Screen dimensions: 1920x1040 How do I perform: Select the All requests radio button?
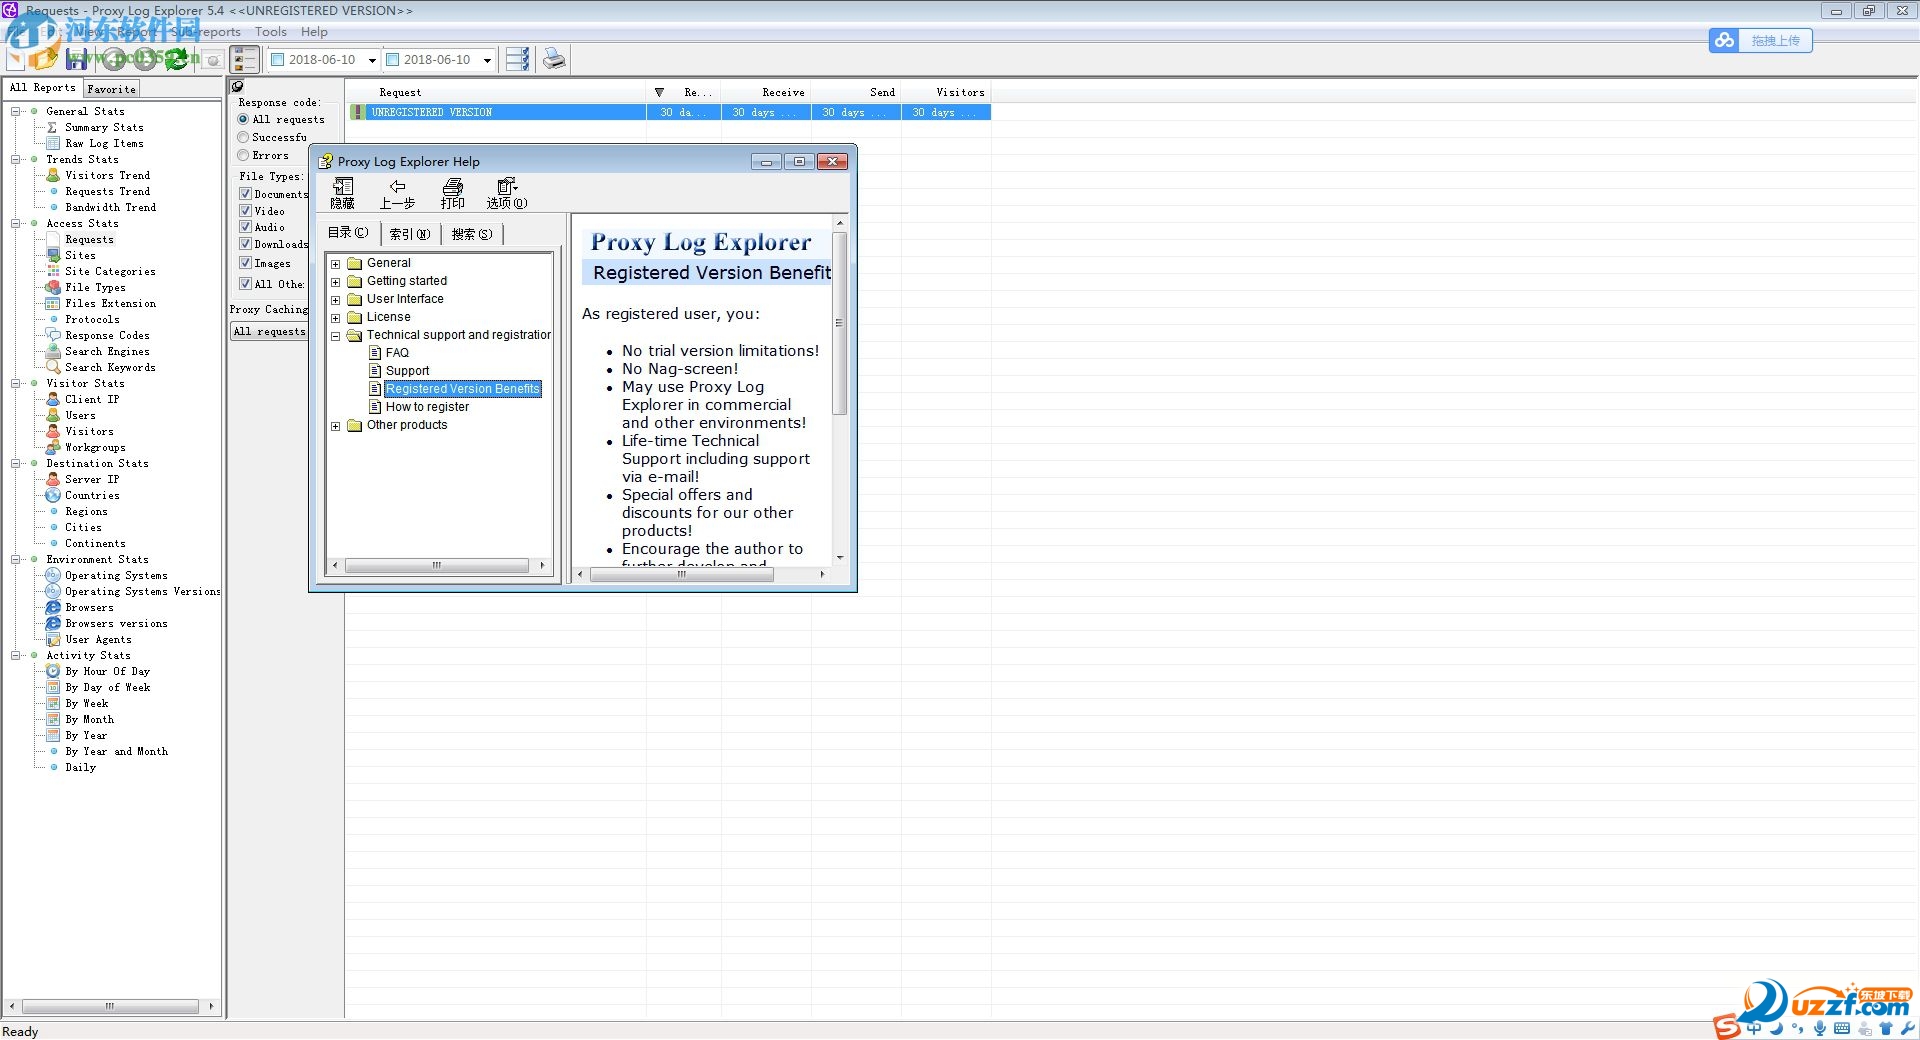click(x=243, y=119)
